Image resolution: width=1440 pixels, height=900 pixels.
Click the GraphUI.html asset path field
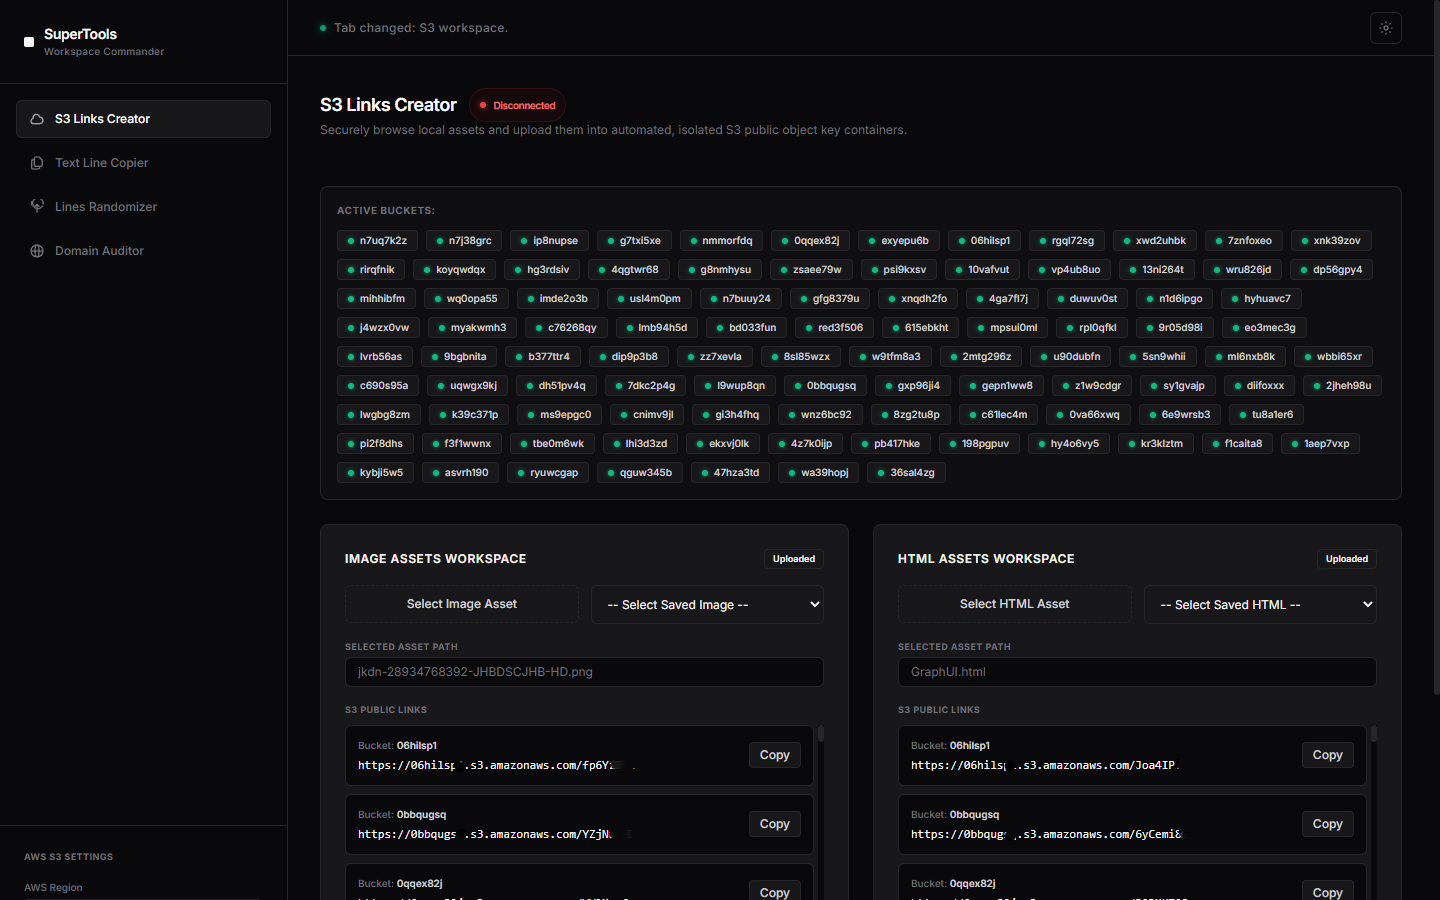point(1137,672)
